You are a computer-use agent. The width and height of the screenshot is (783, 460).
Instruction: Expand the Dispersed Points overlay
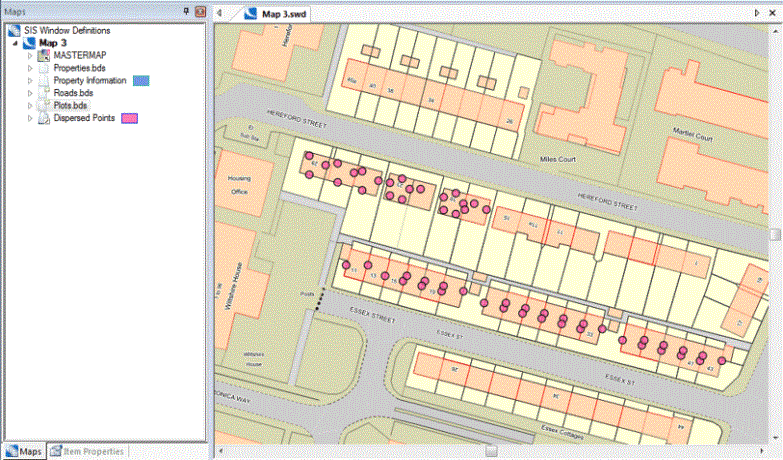point(30,118)
